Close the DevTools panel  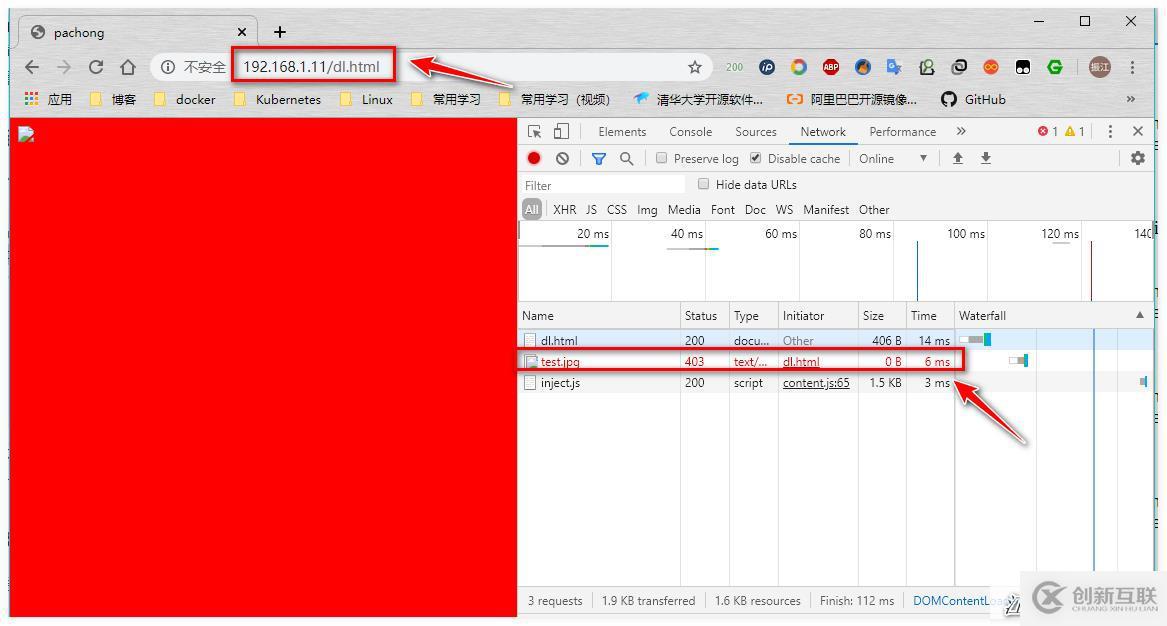point(1137,131)
